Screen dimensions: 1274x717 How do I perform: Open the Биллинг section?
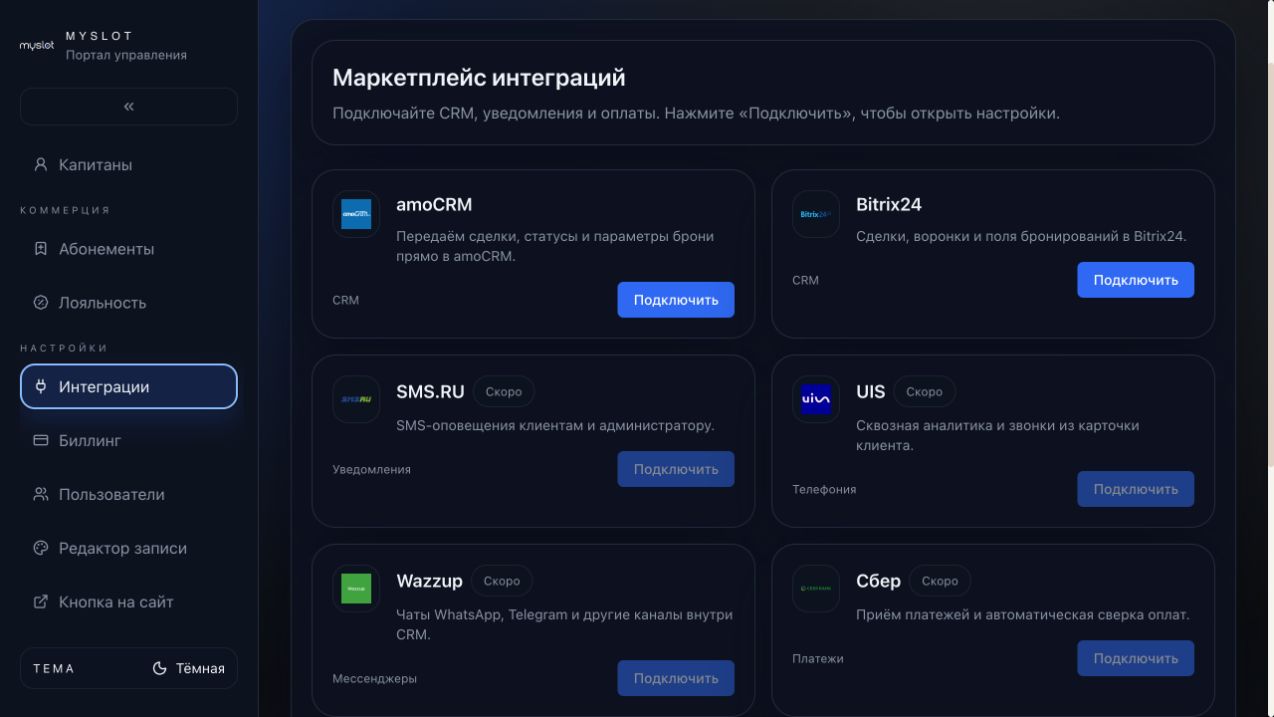pos(129,441)
